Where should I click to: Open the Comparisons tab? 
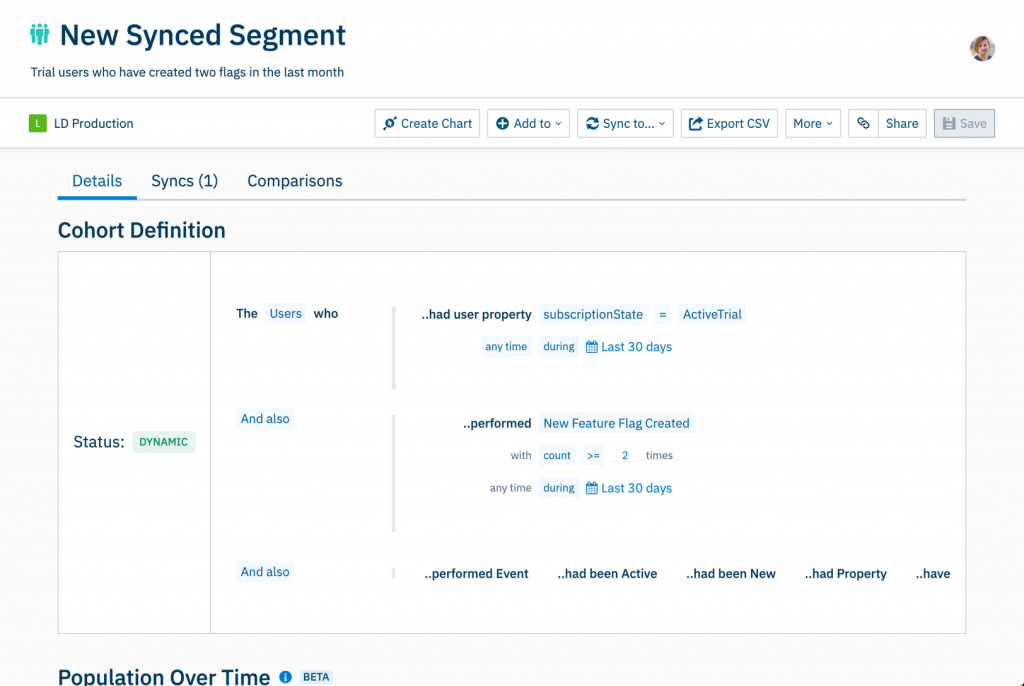[x=294, y=181]
